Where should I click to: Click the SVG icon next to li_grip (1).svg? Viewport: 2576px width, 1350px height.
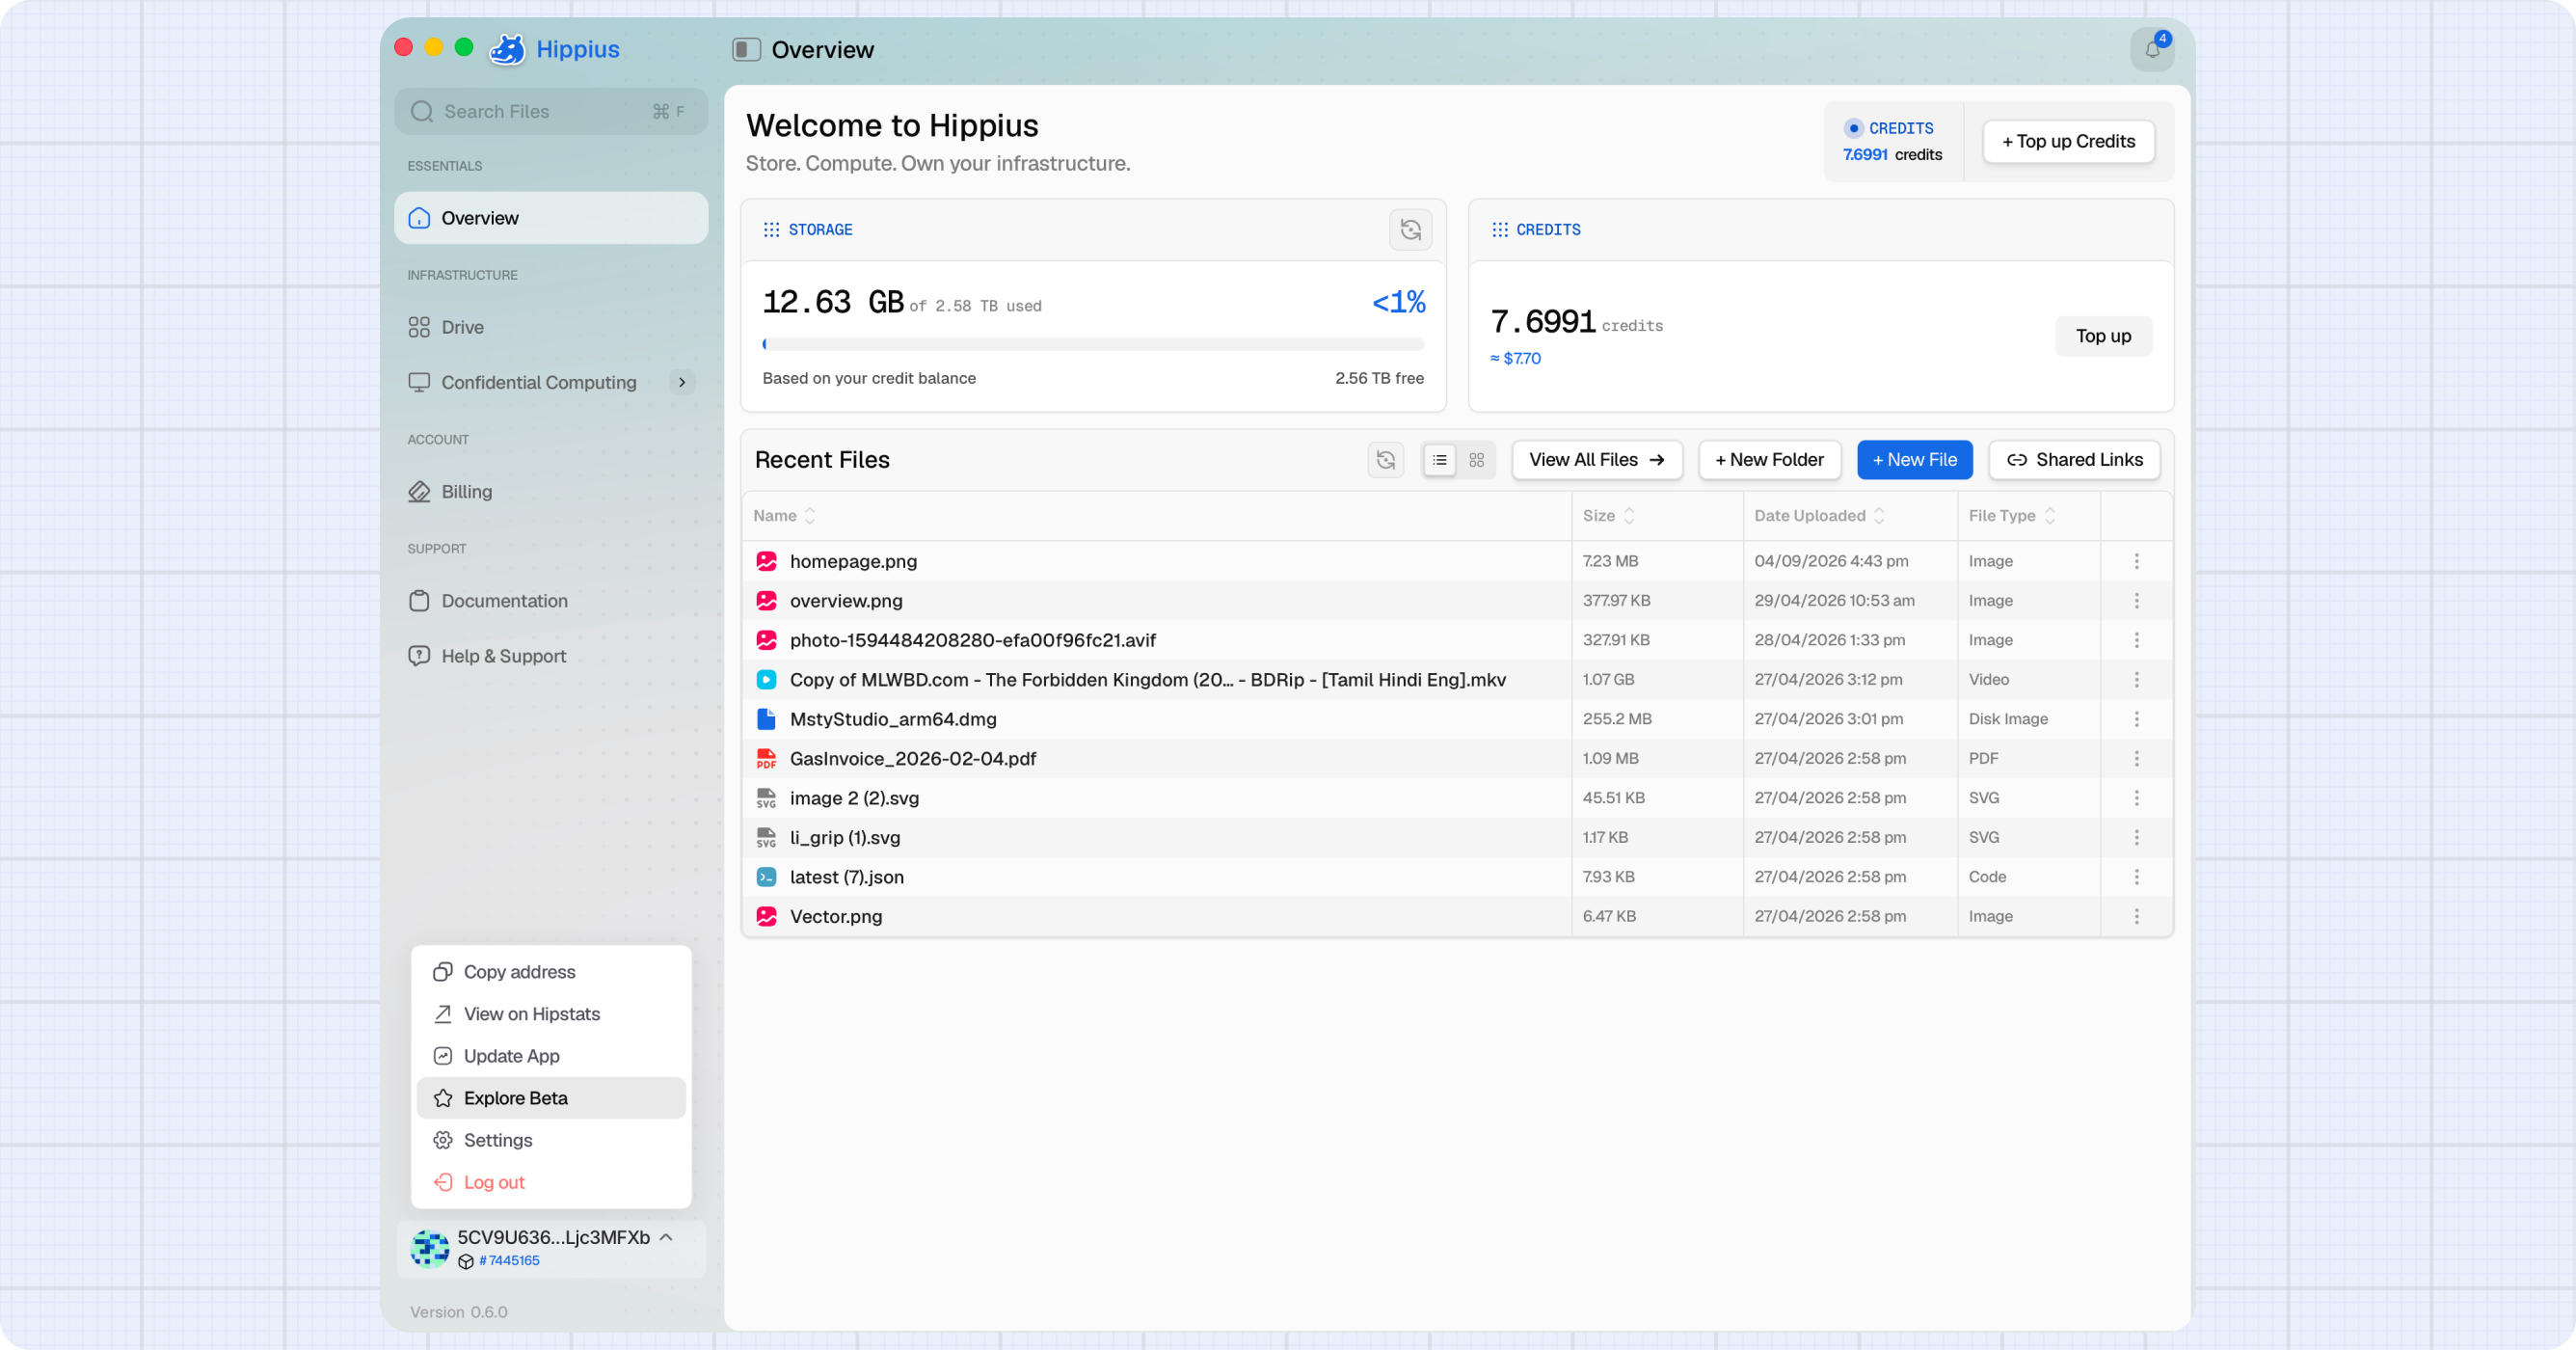tap(766, 837)
